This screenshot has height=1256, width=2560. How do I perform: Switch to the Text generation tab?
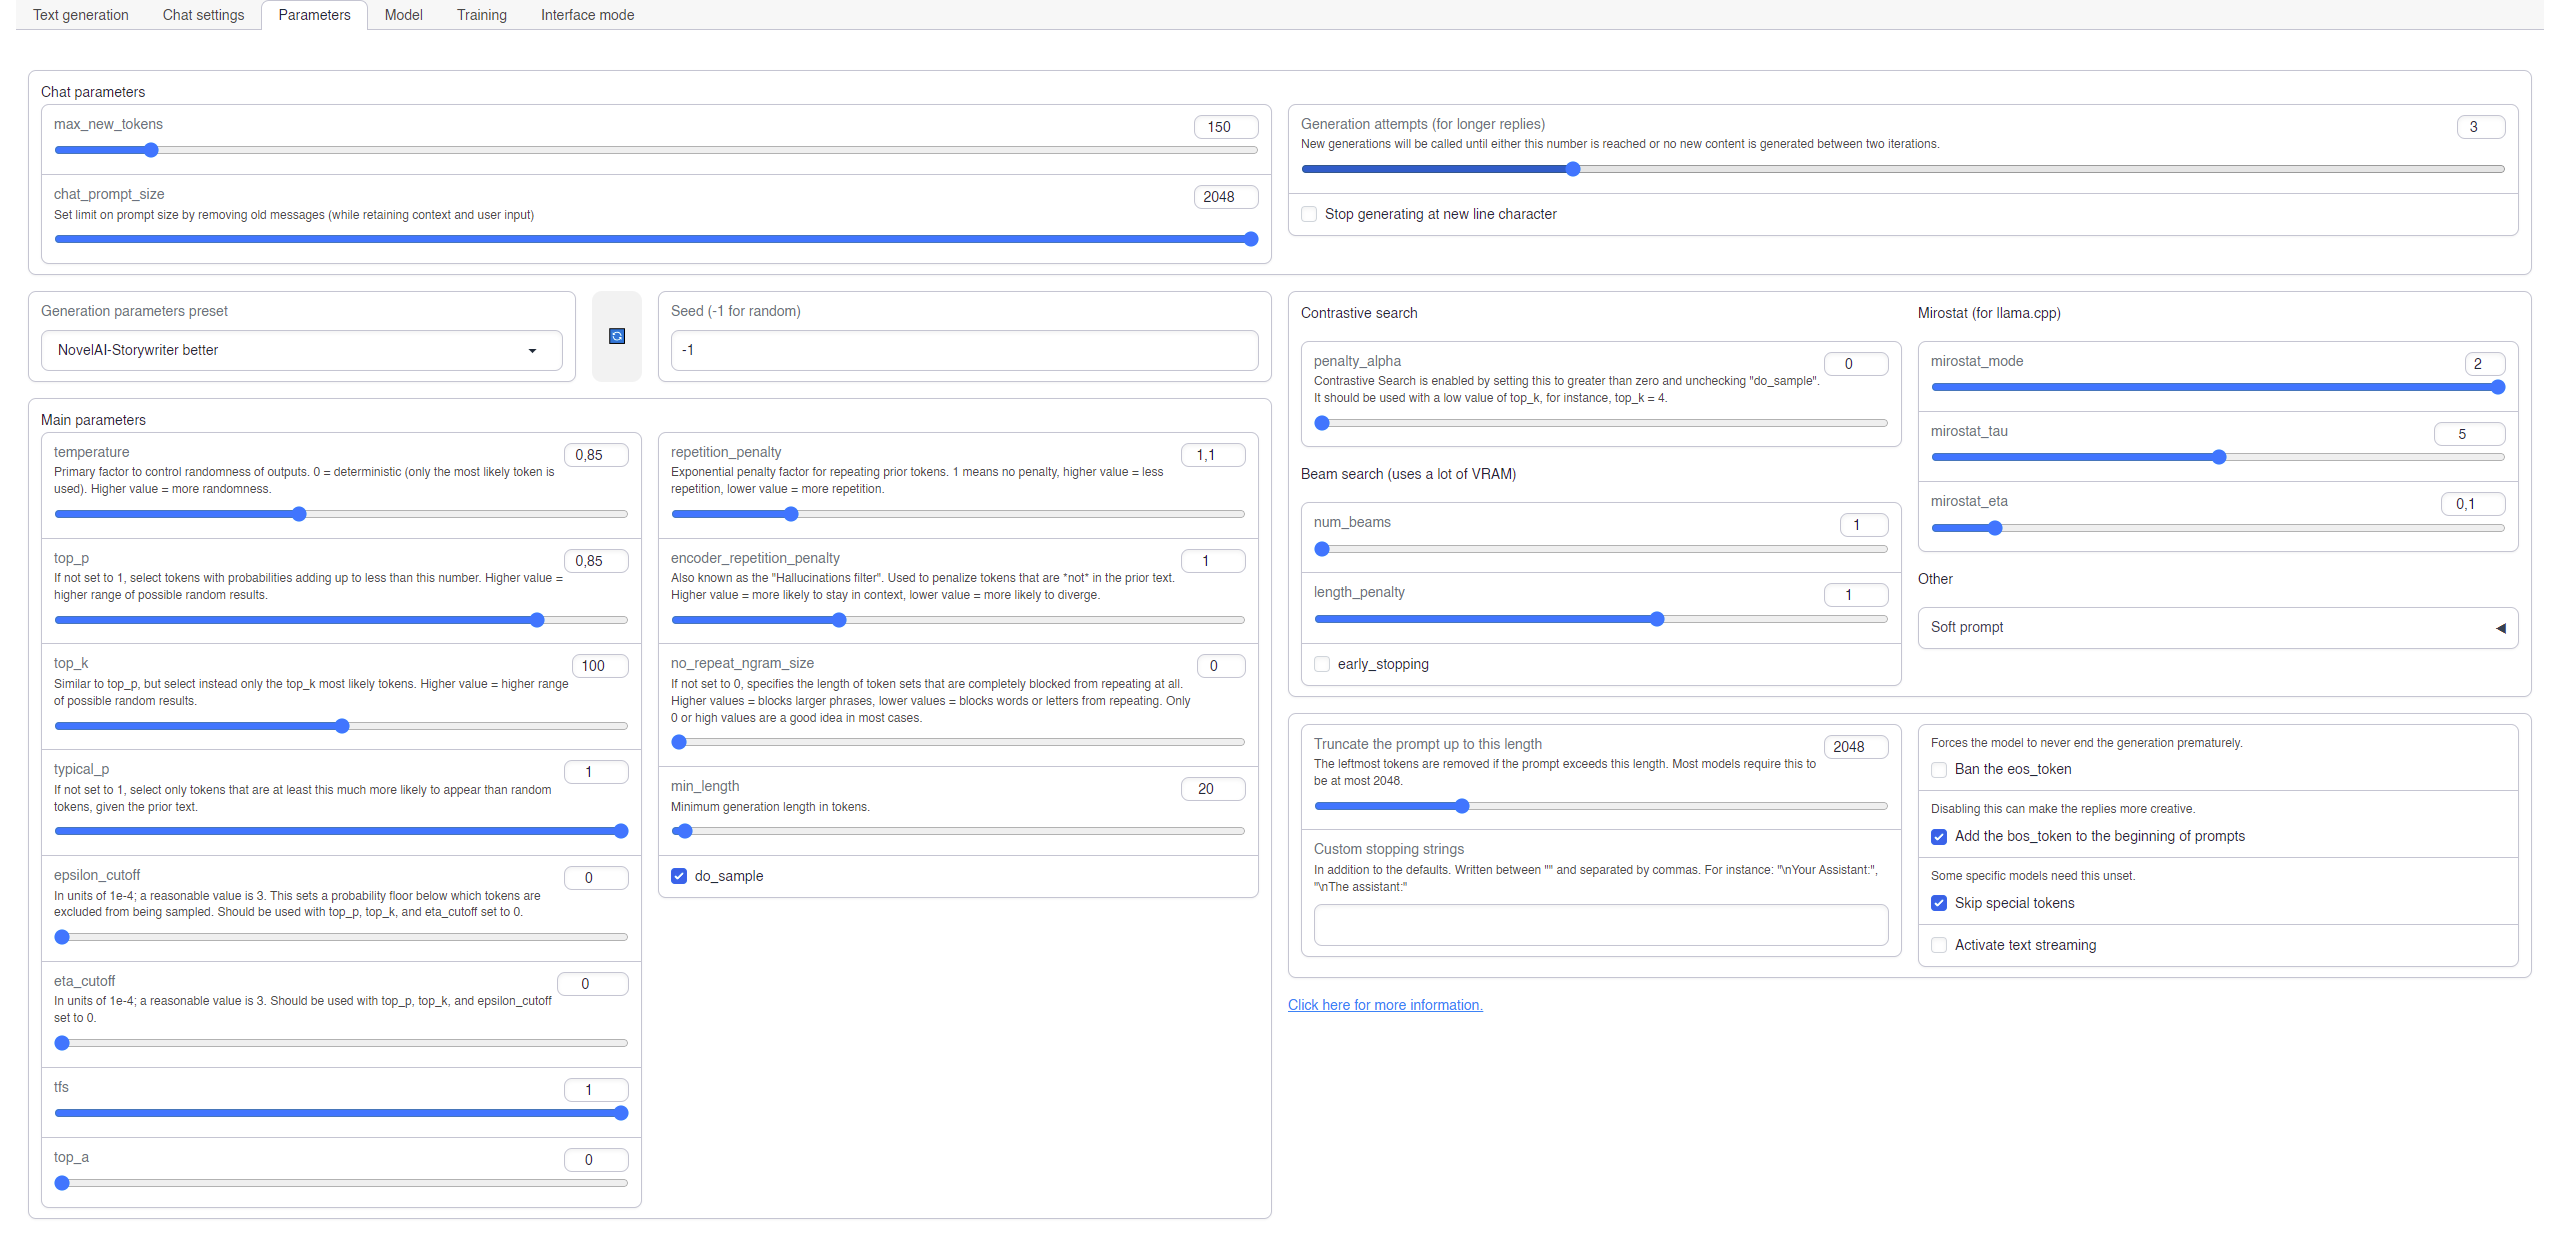click(80, 15)
